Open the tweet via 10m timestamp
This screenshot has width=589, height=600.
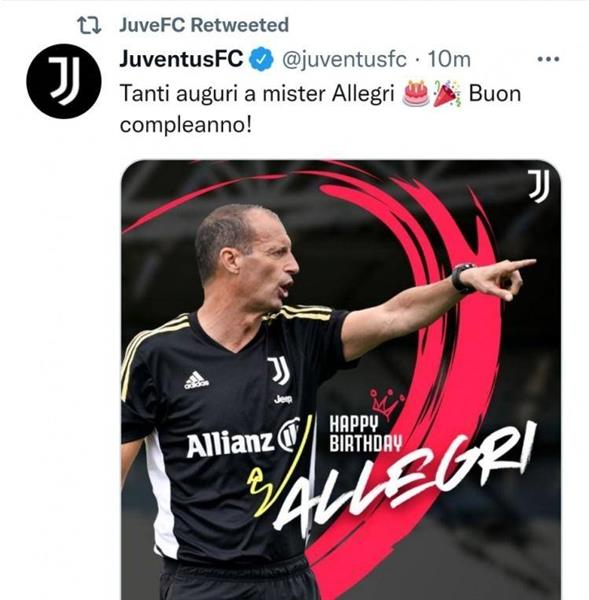point(449,59)
